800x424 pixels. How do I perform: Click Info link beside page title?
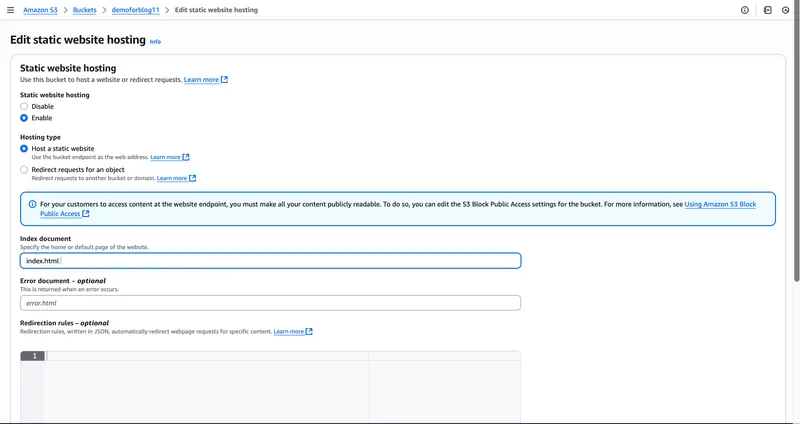pos(155,42)
